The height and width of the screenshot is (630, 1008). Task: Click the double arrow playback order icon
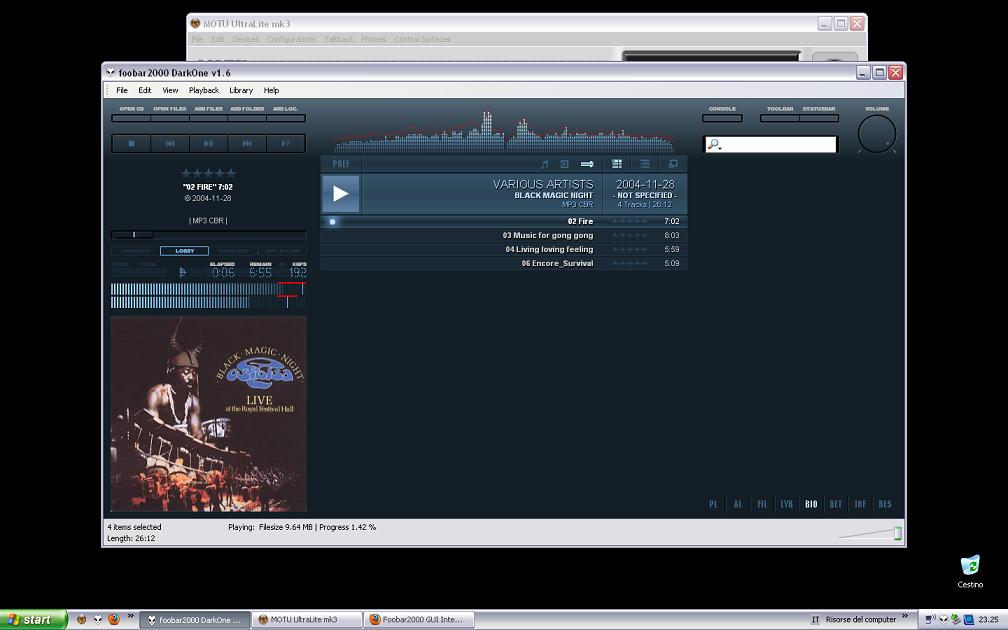click(x=587, y=164)
